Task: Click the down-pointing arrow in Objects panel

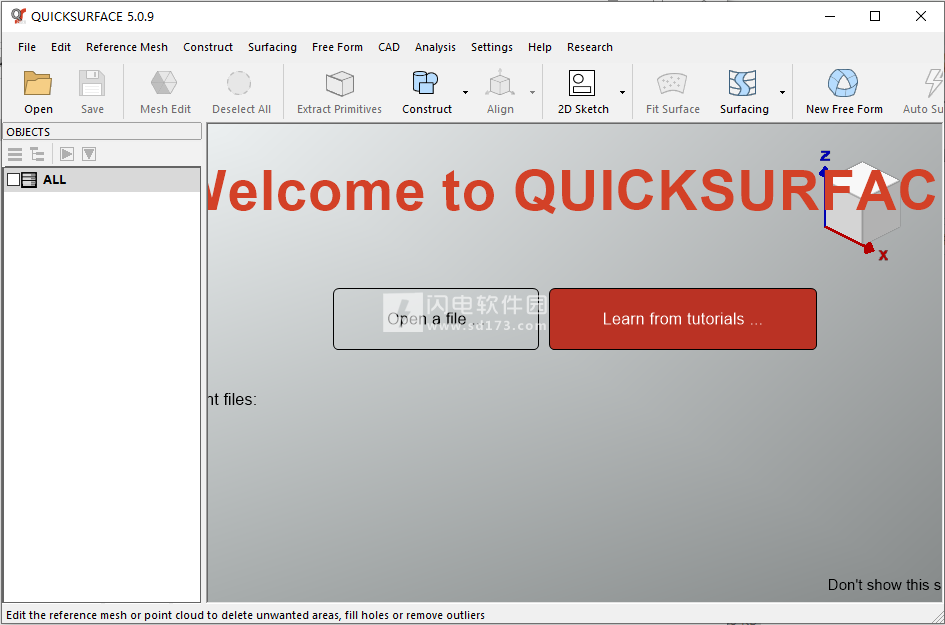Action: pyautogui.click(x=89, y=154)
